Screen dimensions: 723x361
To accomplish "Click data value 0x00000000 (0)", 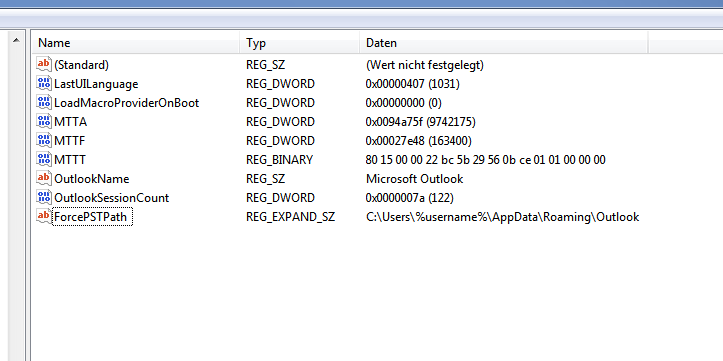I will (404, 103).
